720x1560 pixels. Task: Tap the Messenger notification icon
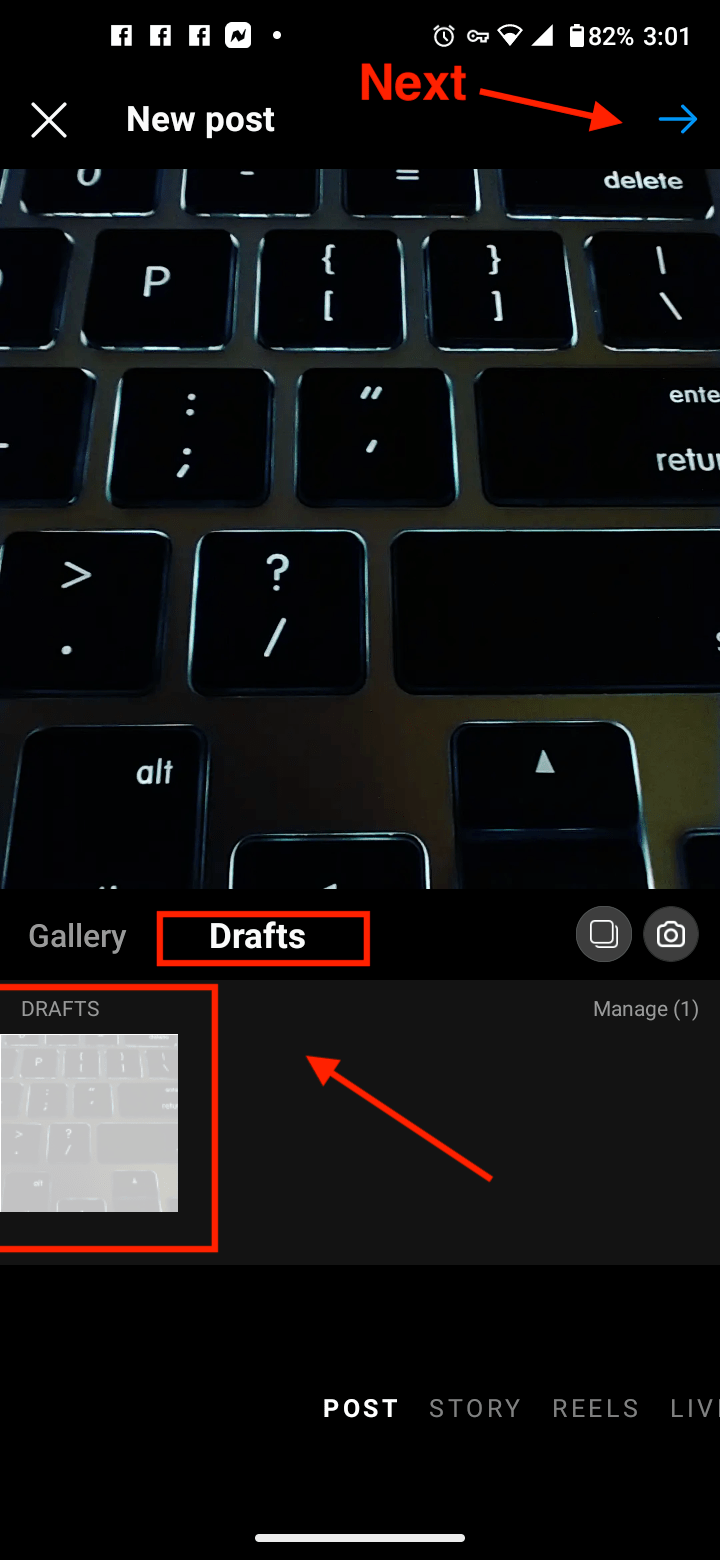pos(238,37)
